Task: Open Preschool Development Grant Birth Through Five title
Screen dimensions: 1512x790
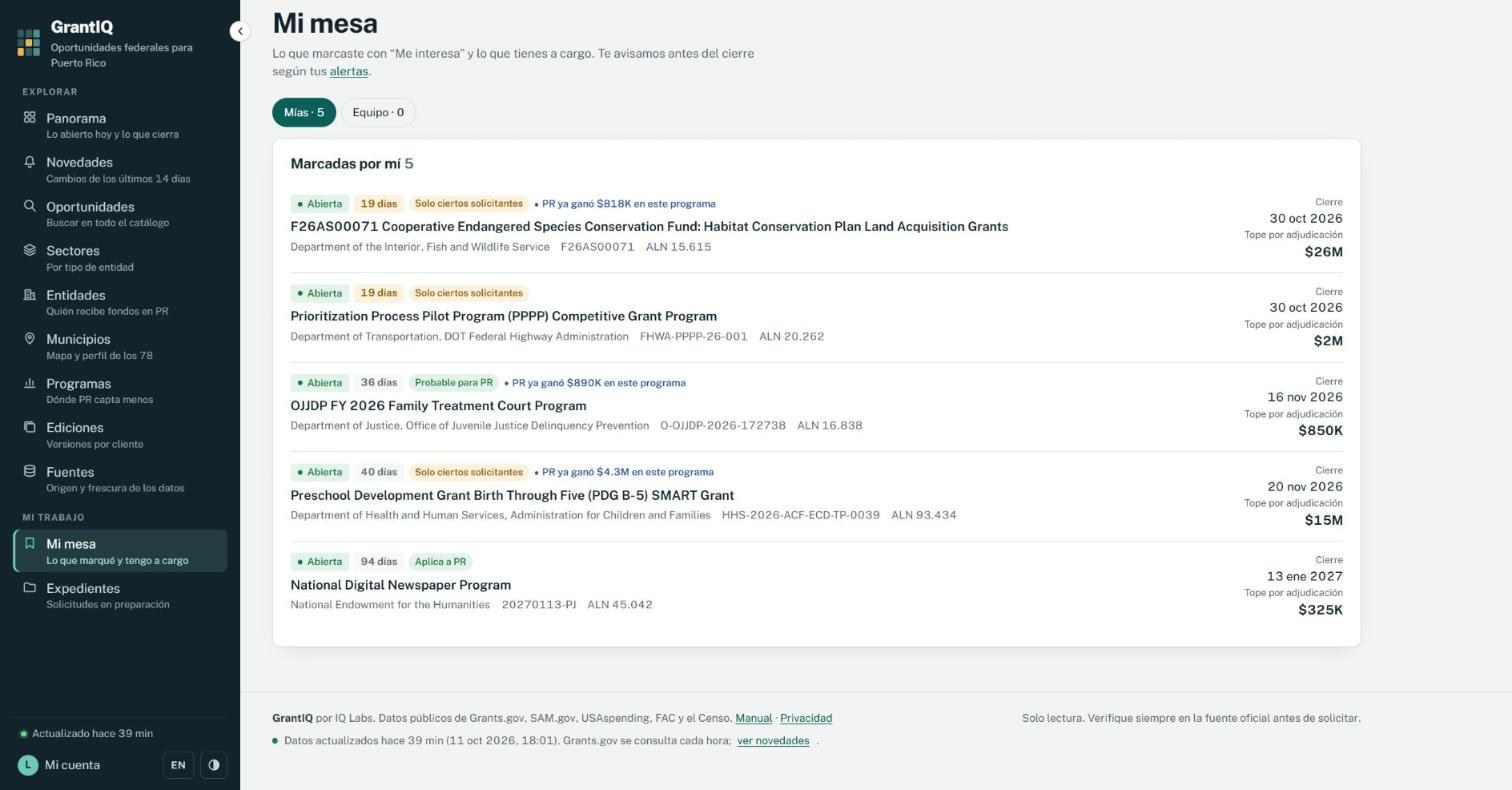Action: [512, 495]
